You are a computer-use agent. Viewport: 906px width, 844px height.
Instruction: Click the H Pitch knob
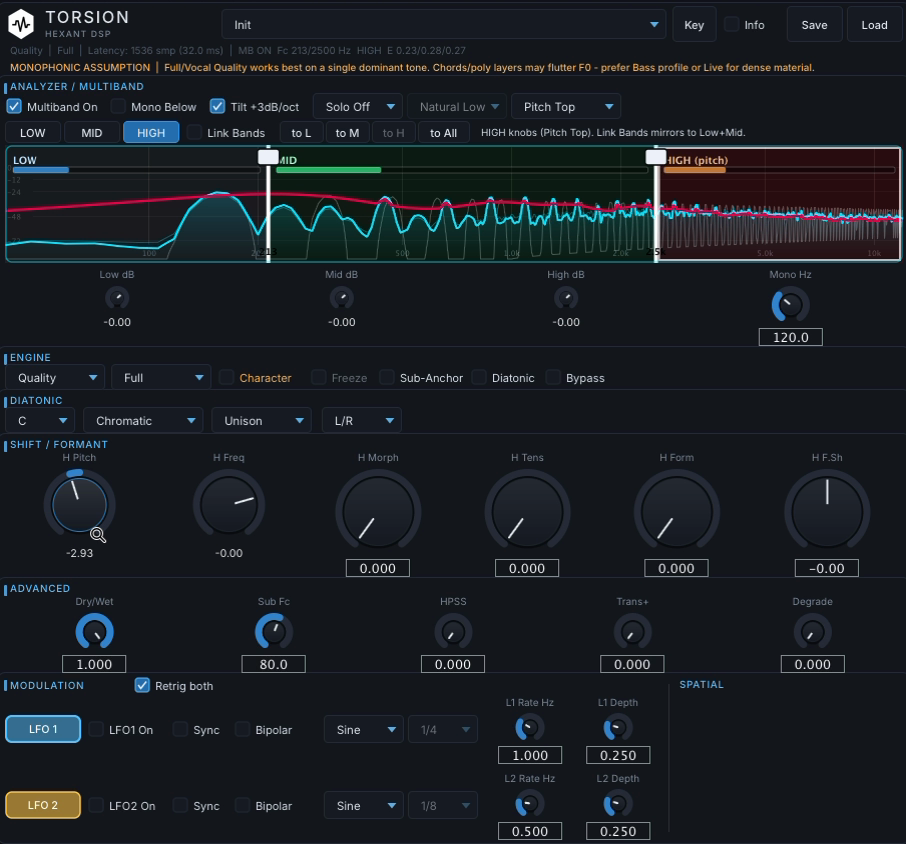tap(79, 504)
